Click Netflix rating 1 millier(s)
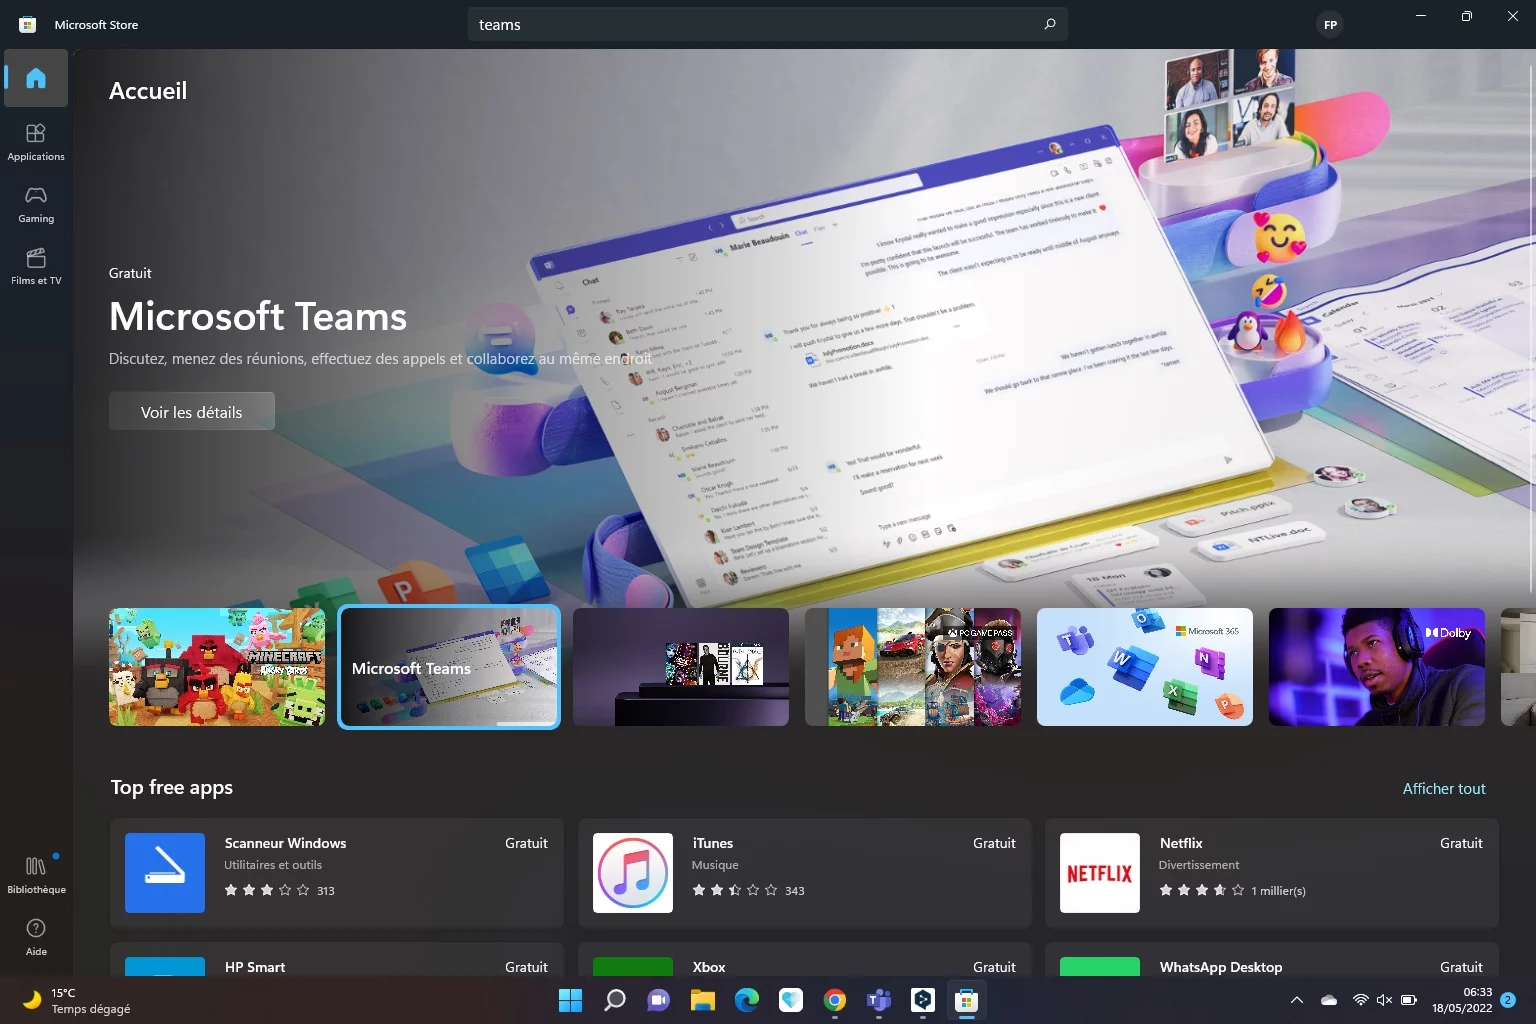Image resolution: width=1536 pixels, height=1024 pixels. click(1279, 890)
